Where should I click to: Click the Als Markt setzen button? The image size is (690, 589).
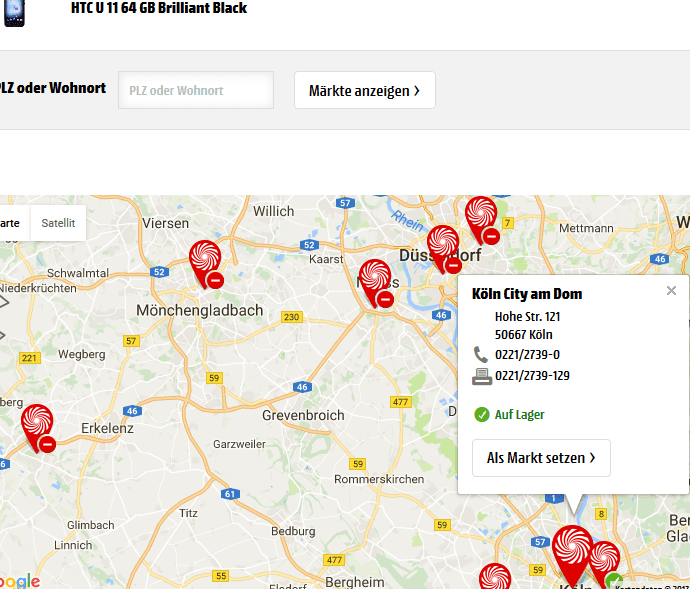point(541,458)
